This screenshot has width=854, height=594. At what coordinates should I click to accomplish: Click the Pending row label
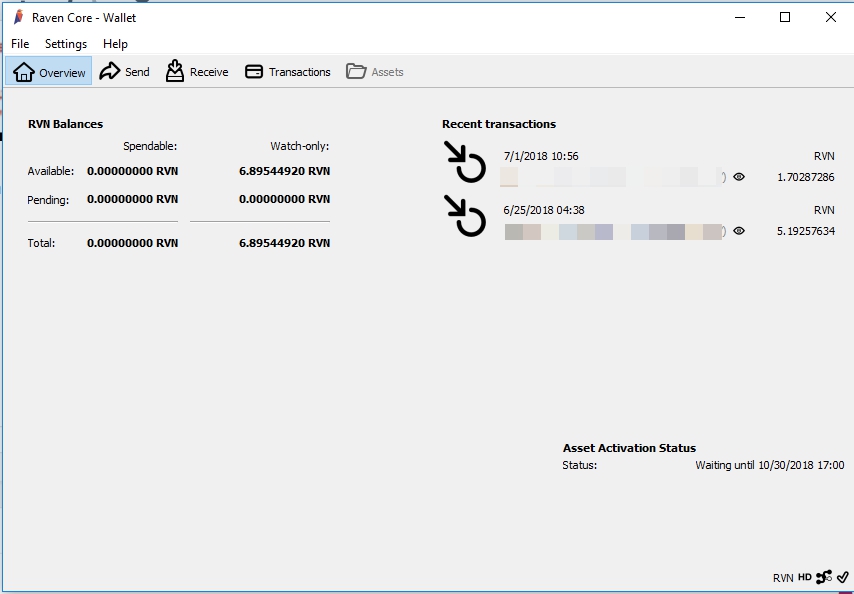point(48,200)
